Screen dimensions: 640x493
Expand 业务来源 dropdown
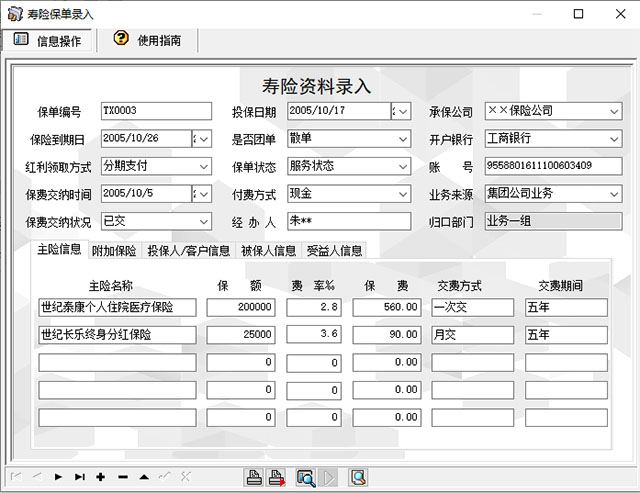(613, 194)
